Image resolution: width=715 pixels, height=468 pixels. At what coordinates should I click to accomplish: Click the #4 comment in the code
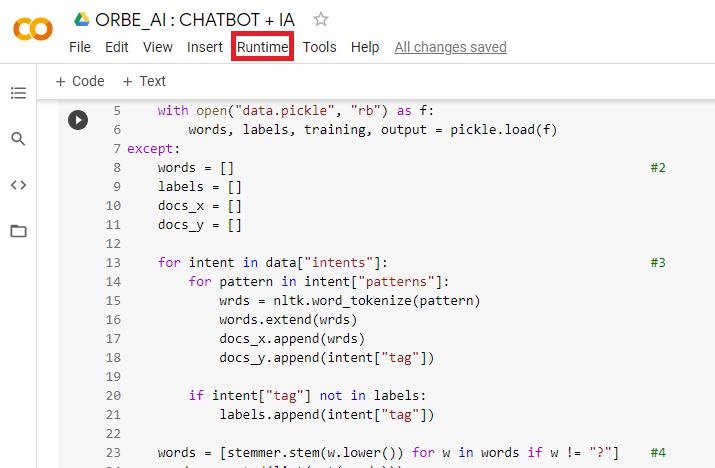tap(658, 452)
